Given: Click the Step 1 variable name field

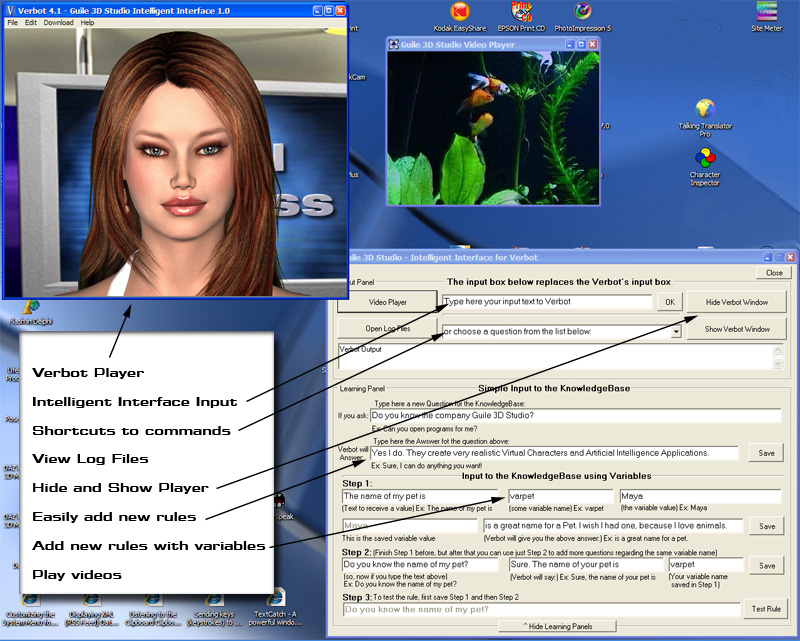Looking at the screenshot, I should (561, 496).
